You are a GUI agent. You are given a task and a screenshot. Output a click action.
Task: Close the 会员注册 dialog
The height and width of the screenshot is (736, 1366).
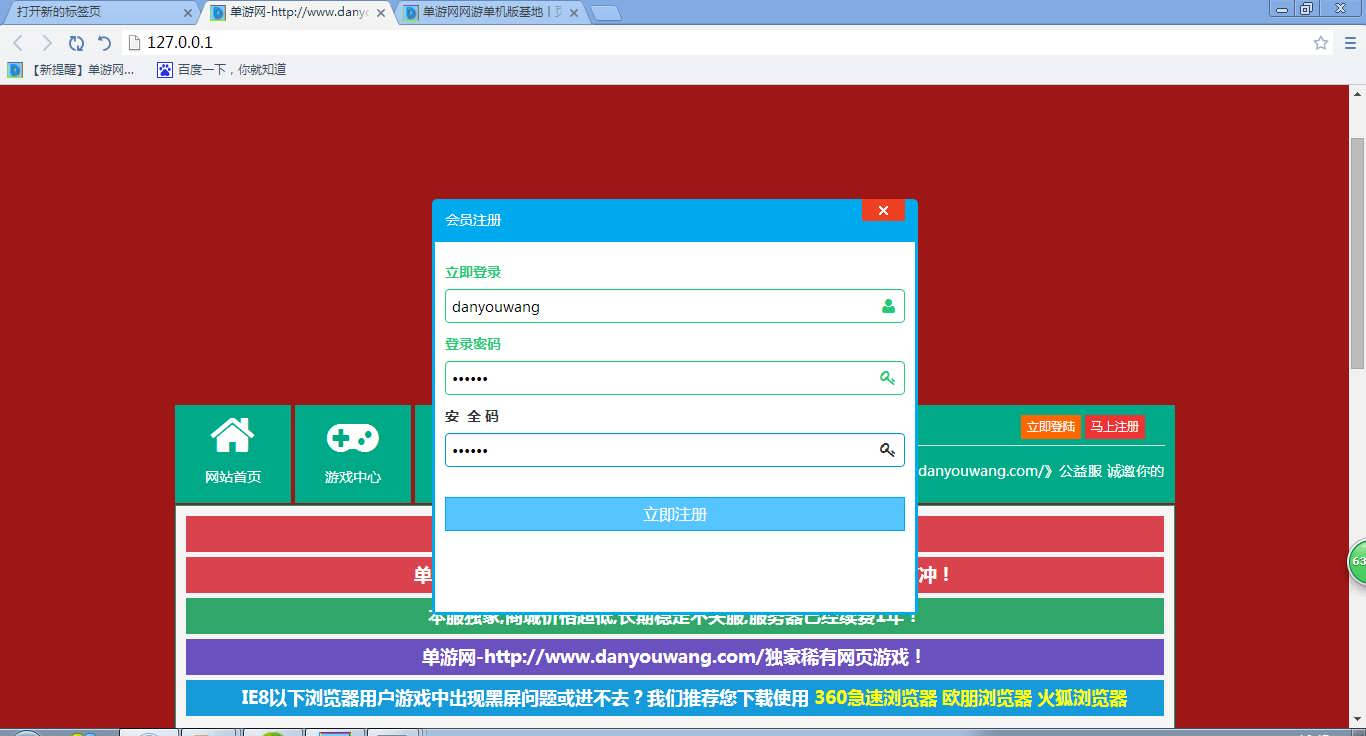[883, 210]
